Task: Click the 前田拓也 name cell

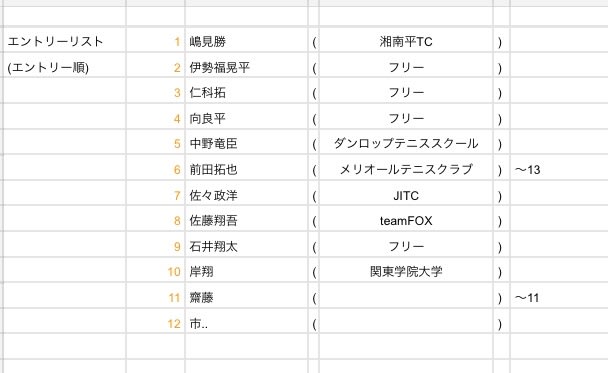Action: [x=247, y=169]
